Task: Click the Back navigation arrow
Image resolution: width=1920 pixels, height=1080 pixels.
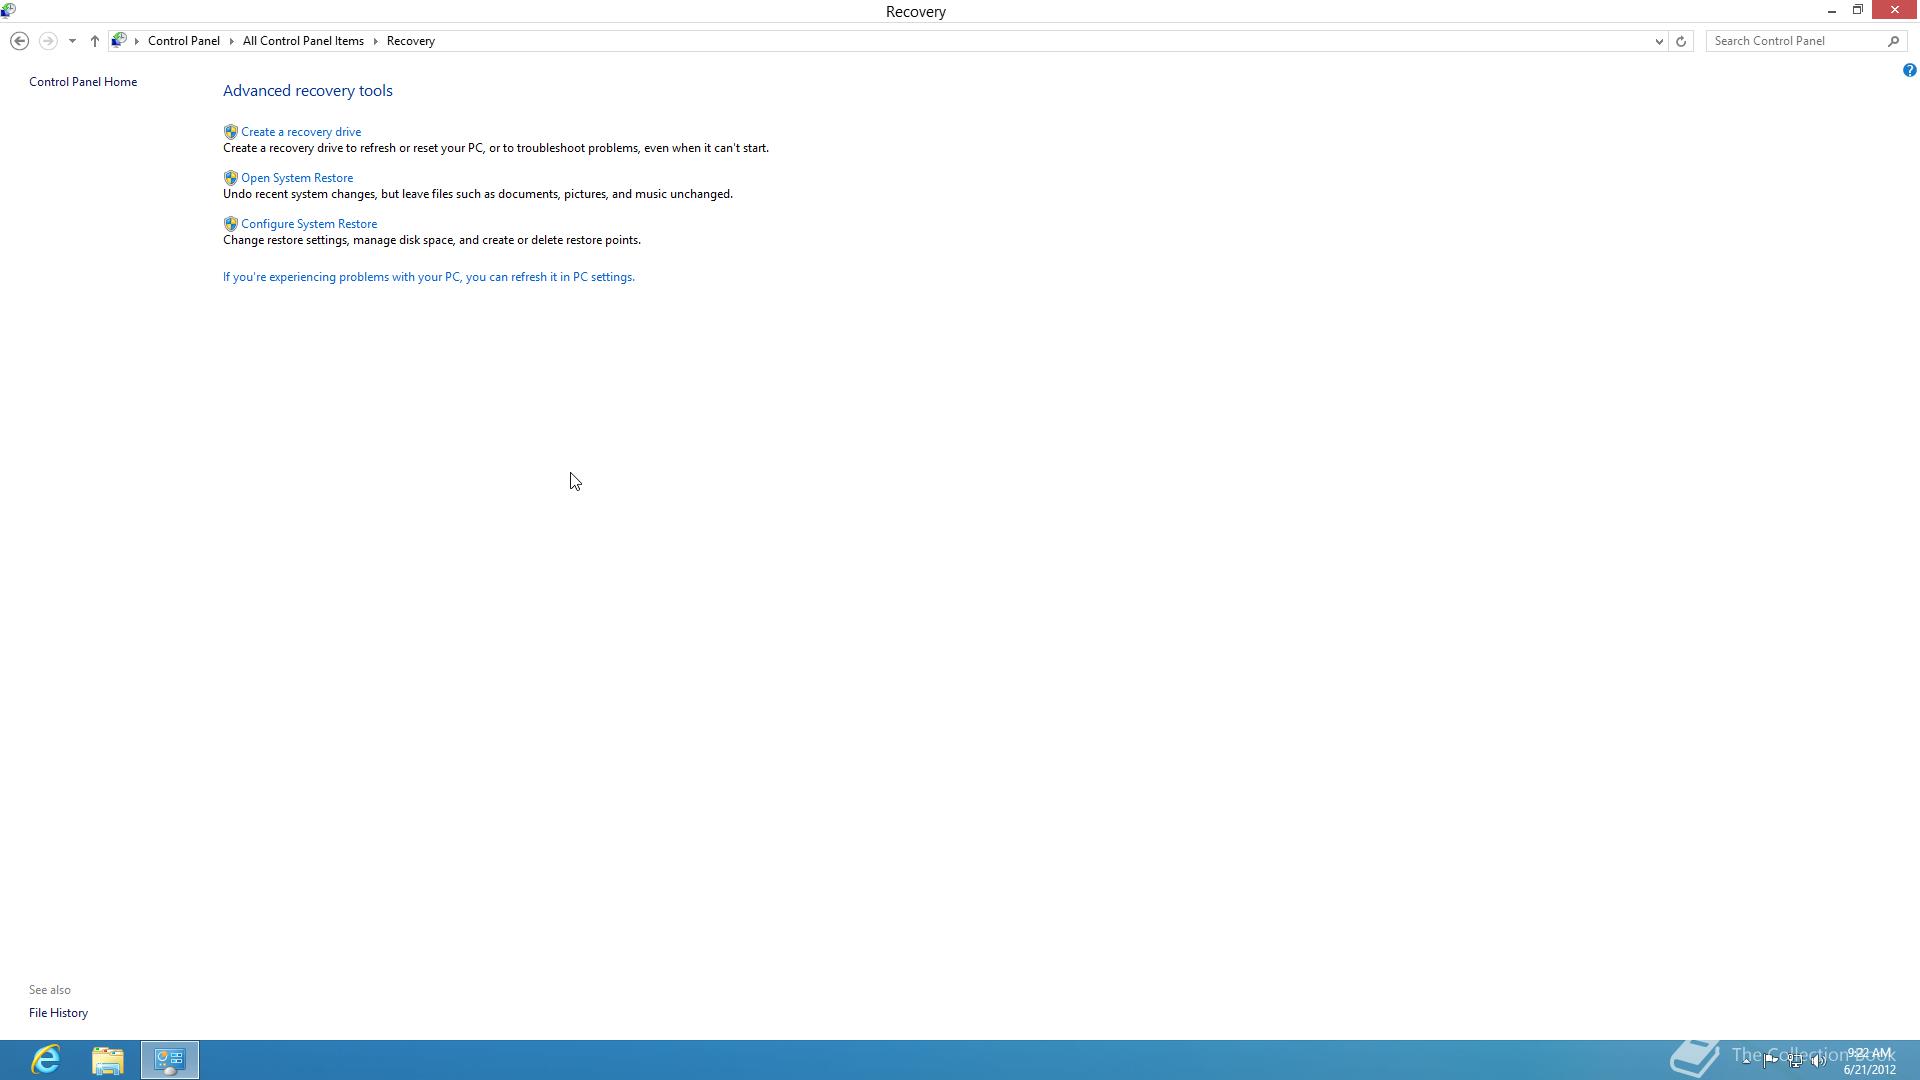Action: point(19,41)
